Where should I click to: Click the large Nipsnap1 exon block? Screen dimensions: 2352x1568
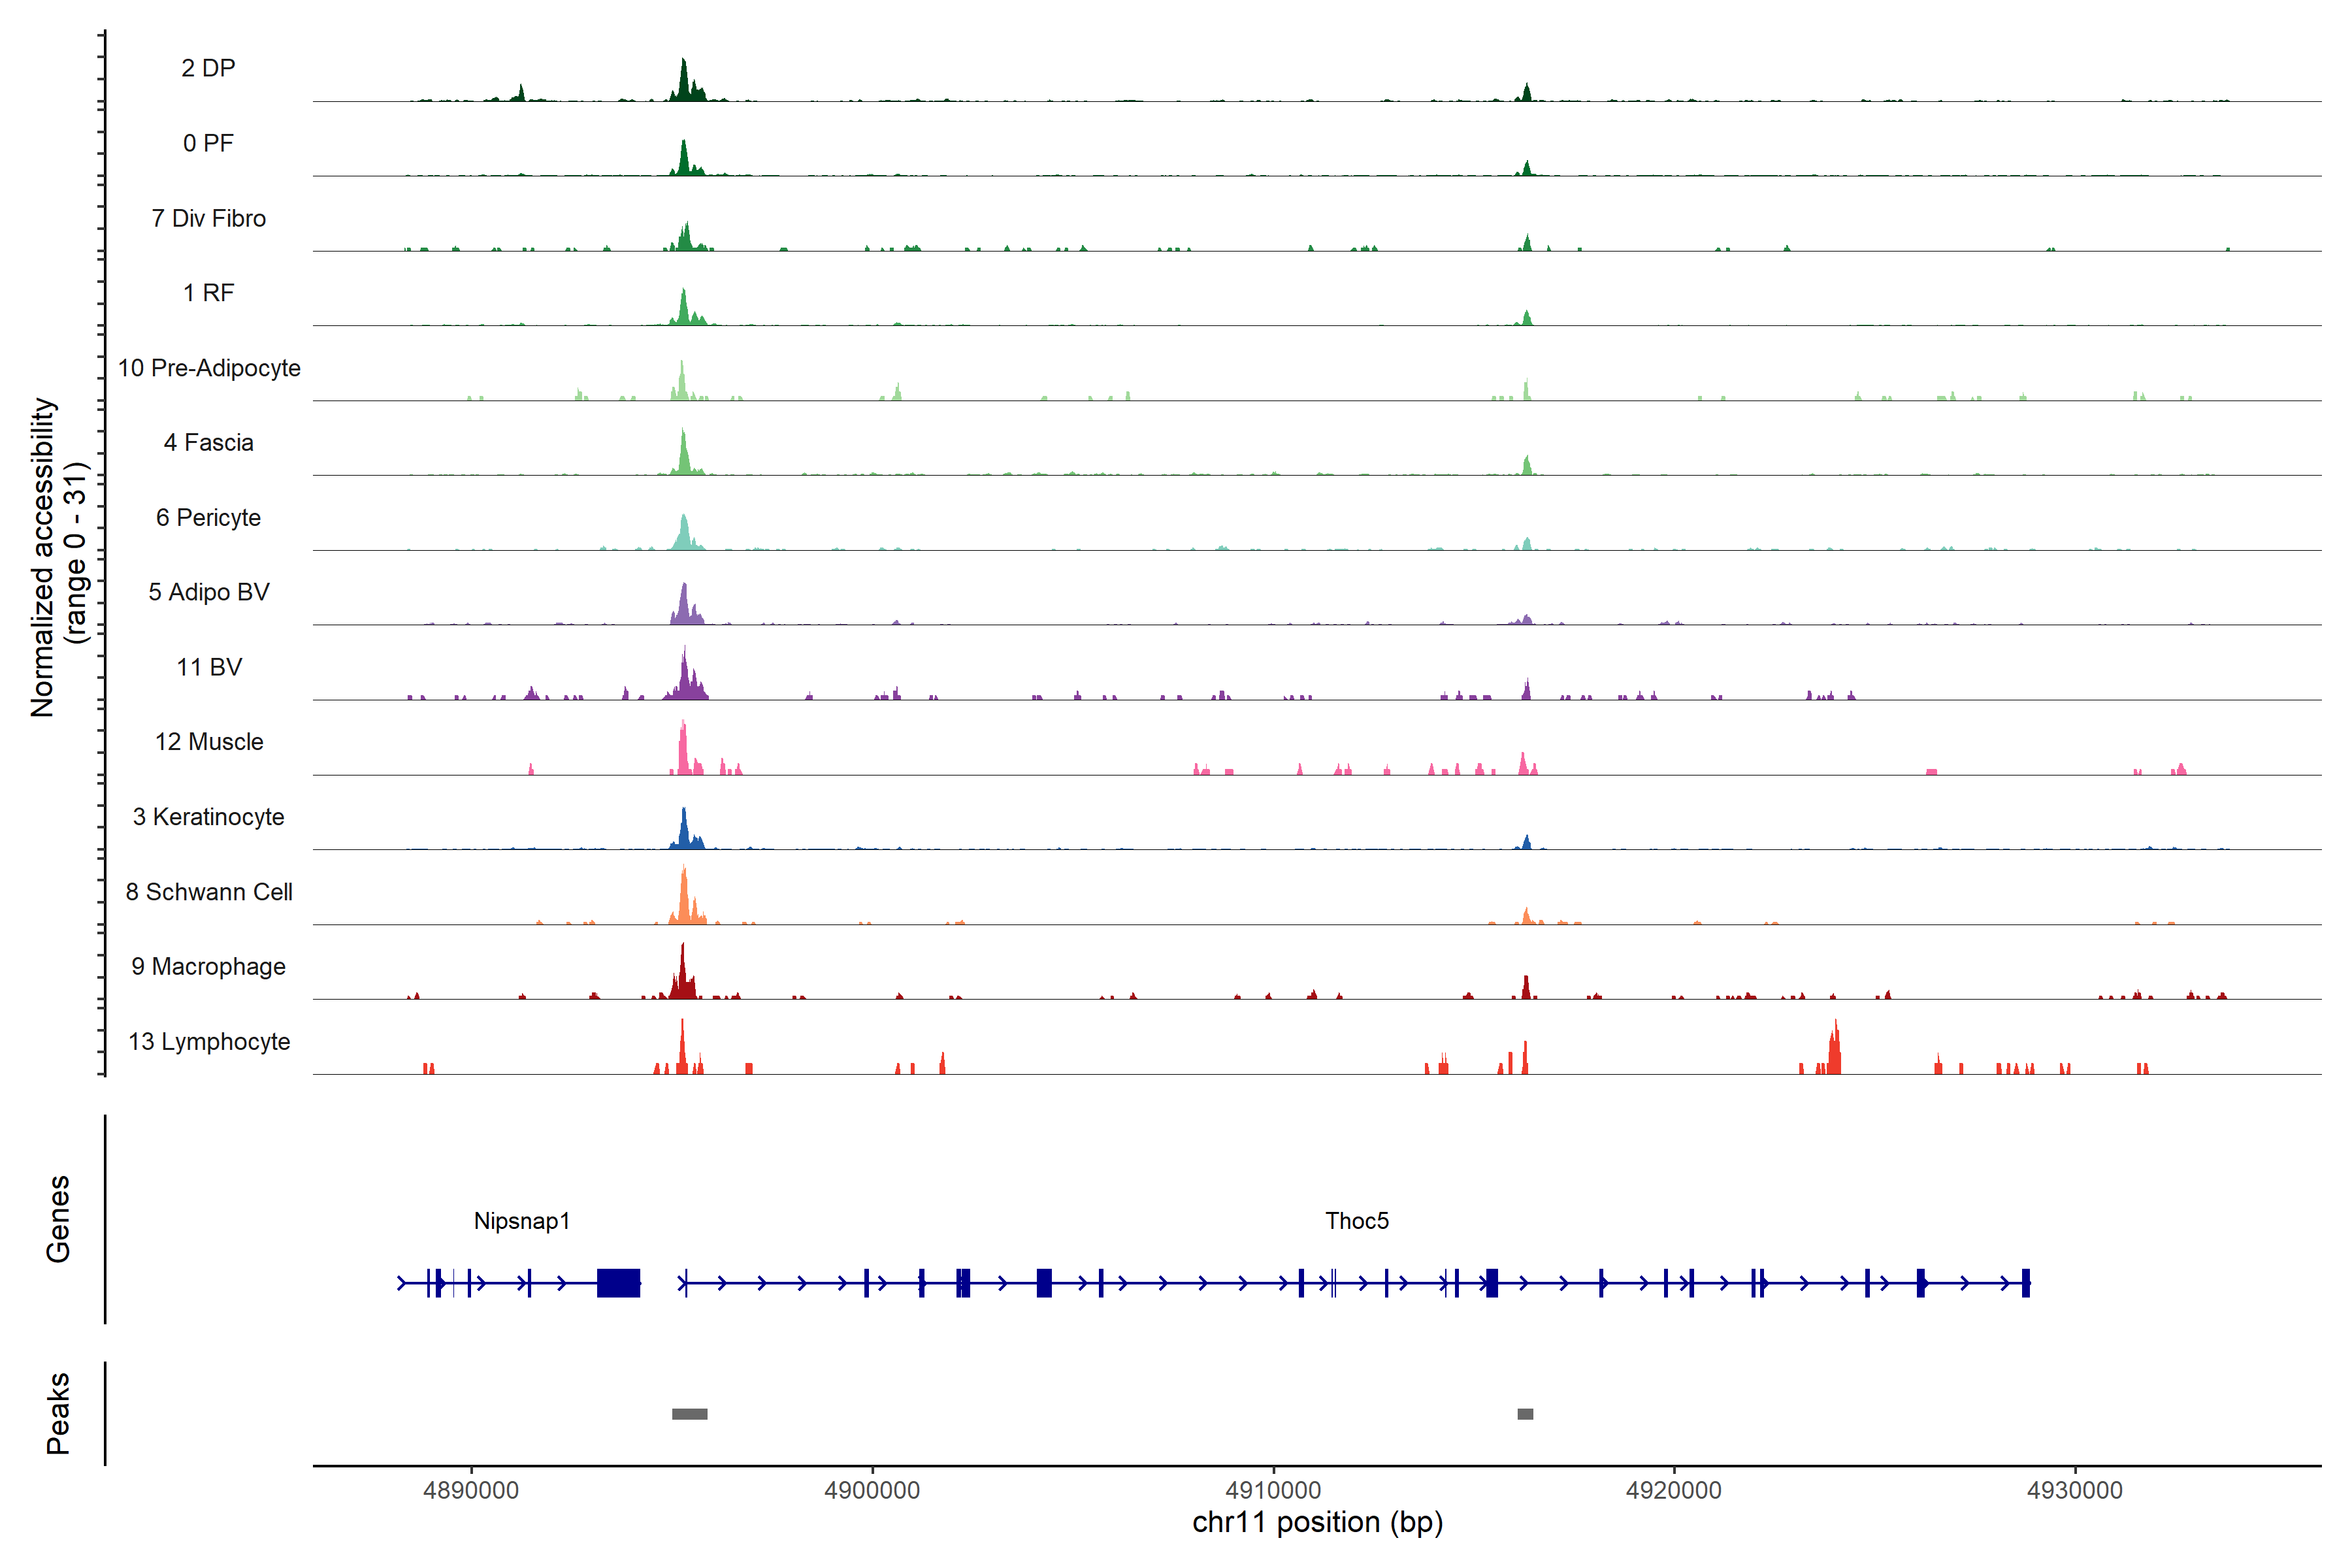click(618, 1282)
